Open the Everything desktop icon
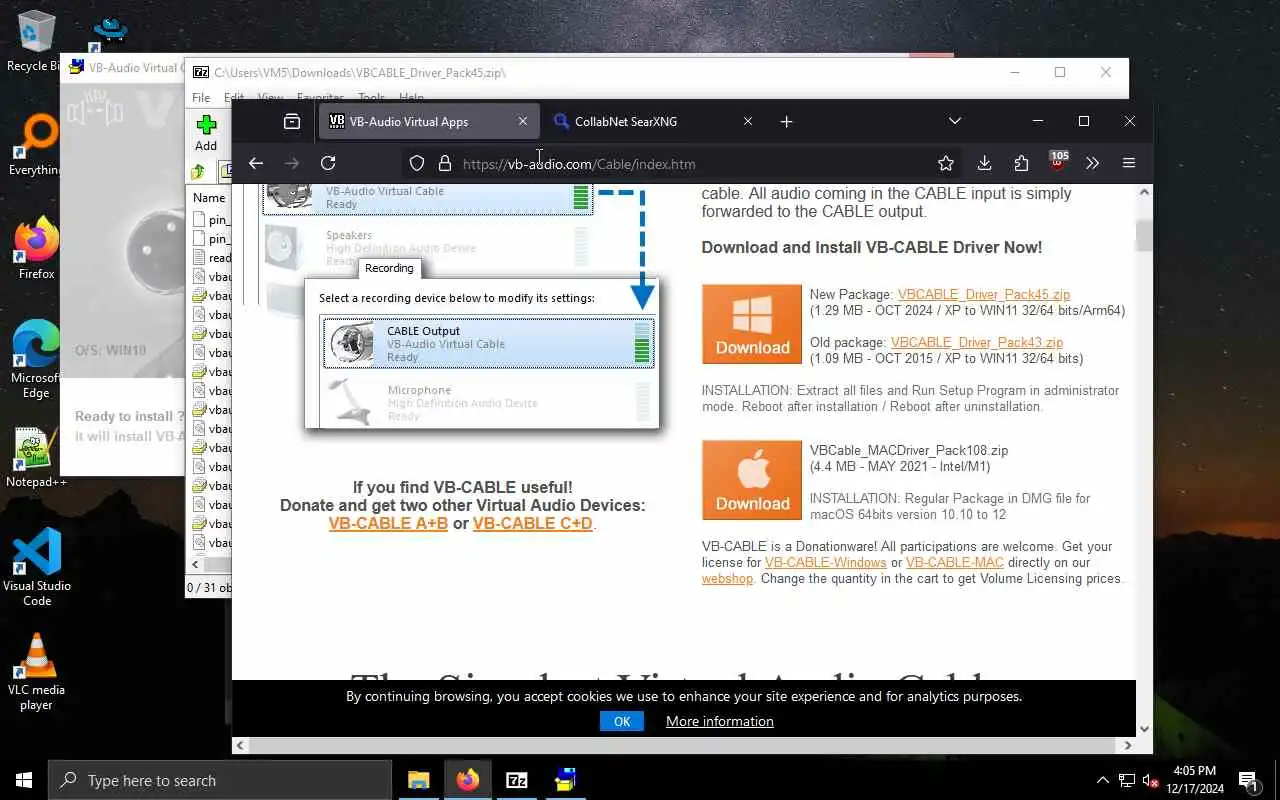Image resolution: width=1280 pixels, height=800 pixels. point(36,146)
